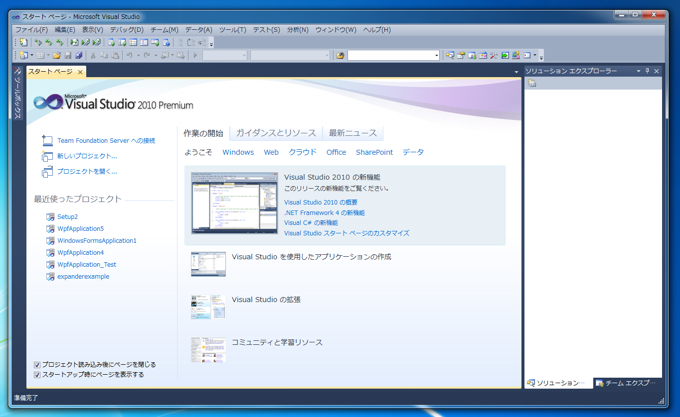Click the Paste clipboard icon
This screenshot has height=417, width=680.
click(115, 55)
